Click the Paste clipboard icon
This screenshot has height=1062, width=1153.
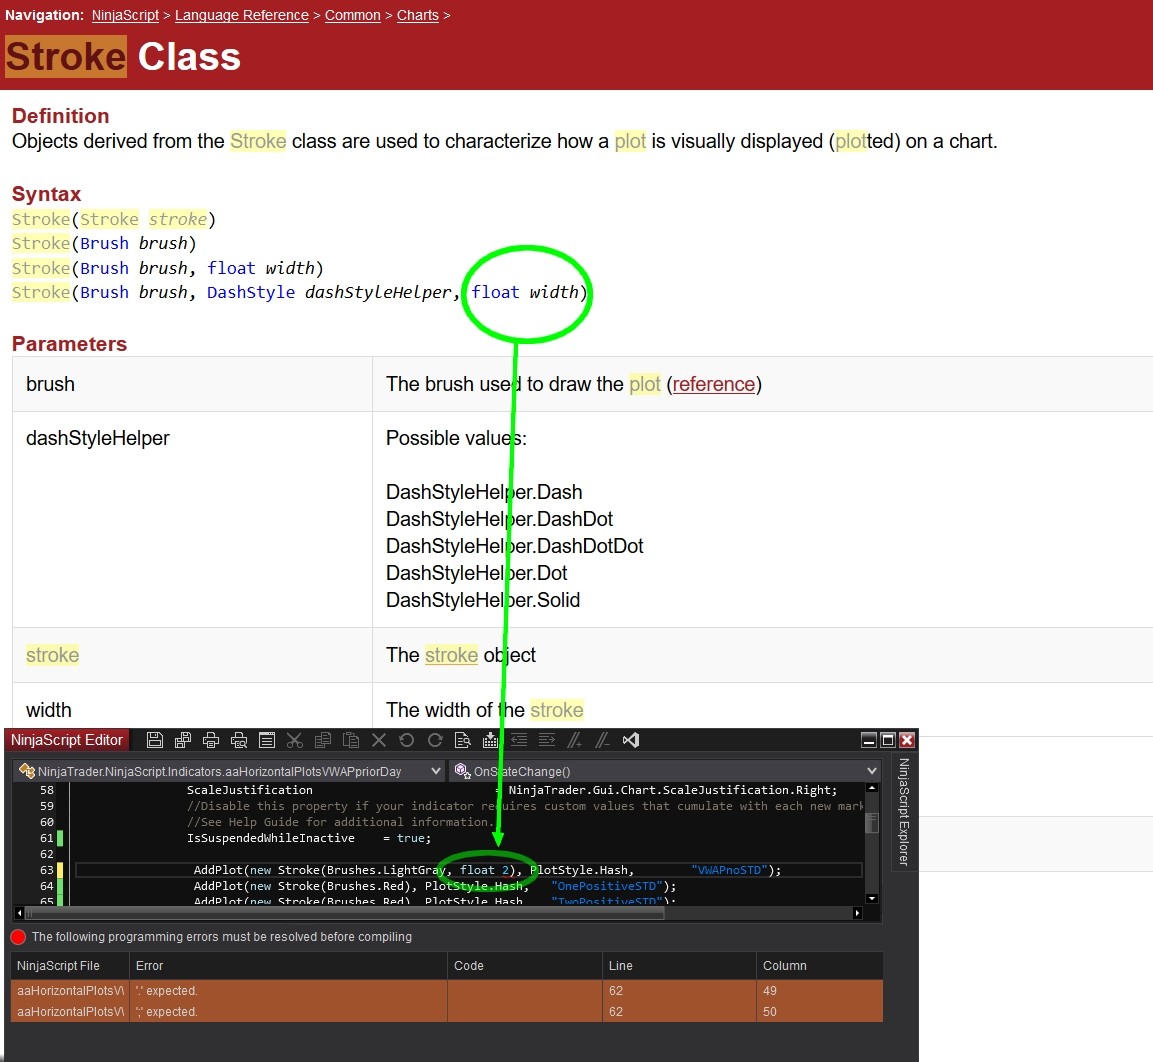351,740
